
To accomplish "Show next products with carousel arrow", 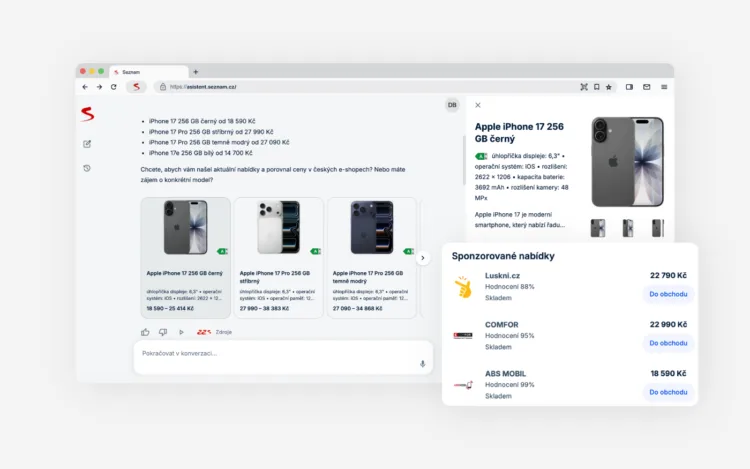I will pos(423,258).
